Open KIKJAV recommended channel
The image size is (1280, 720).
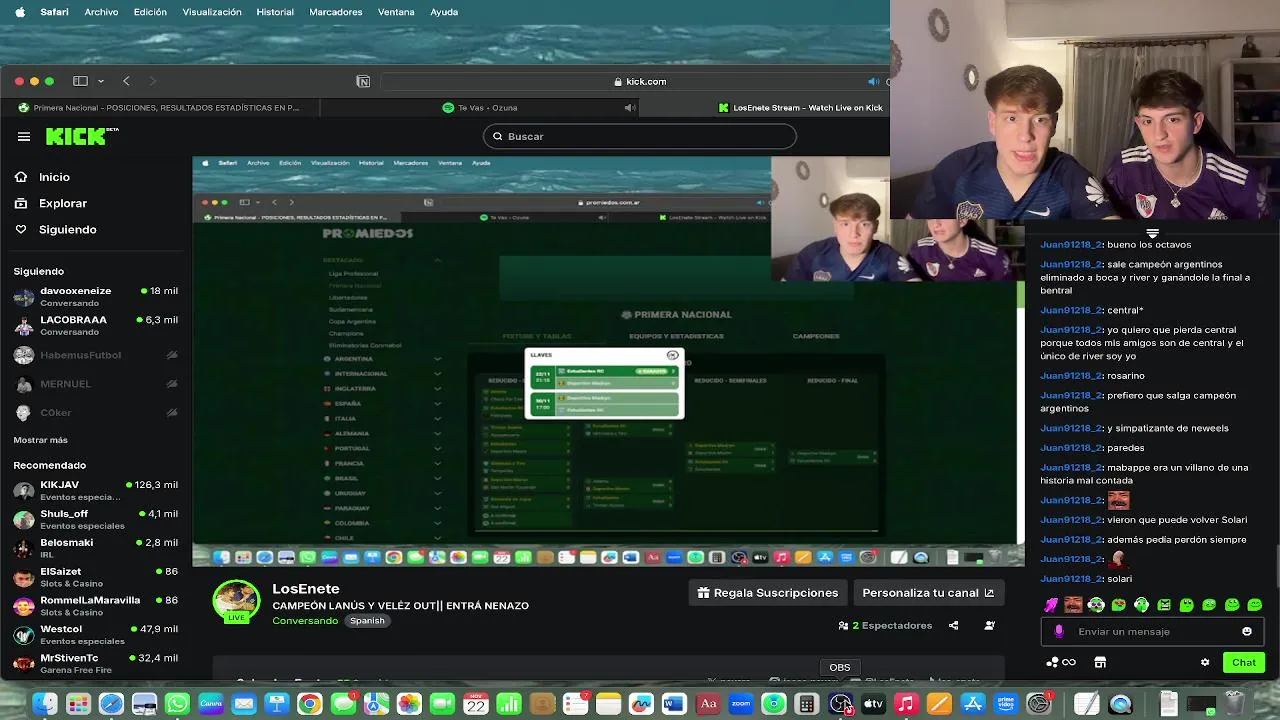(x=96, y=490)
